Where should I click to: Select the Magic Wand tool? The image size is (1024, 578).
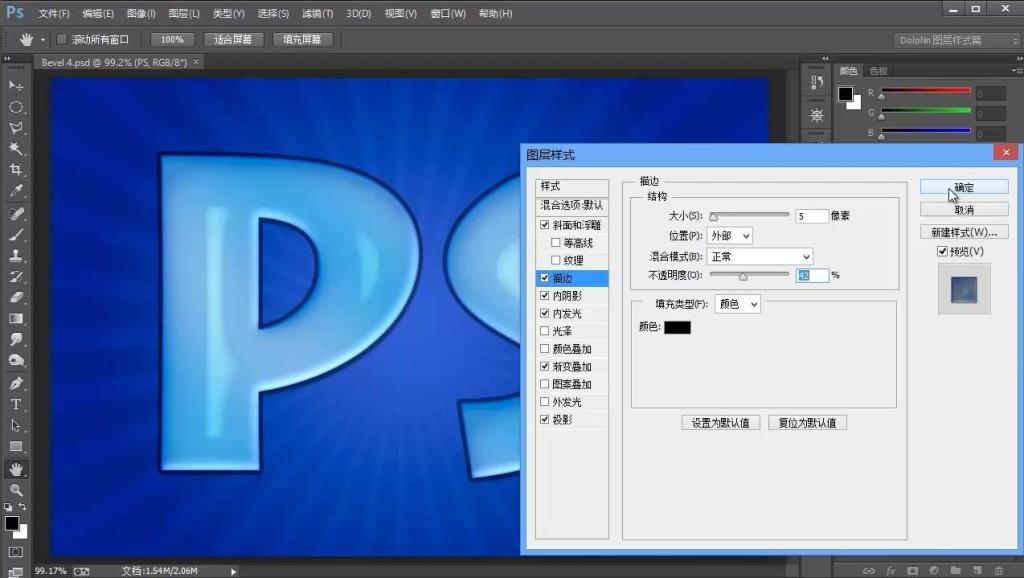click(x=16, y=148)
